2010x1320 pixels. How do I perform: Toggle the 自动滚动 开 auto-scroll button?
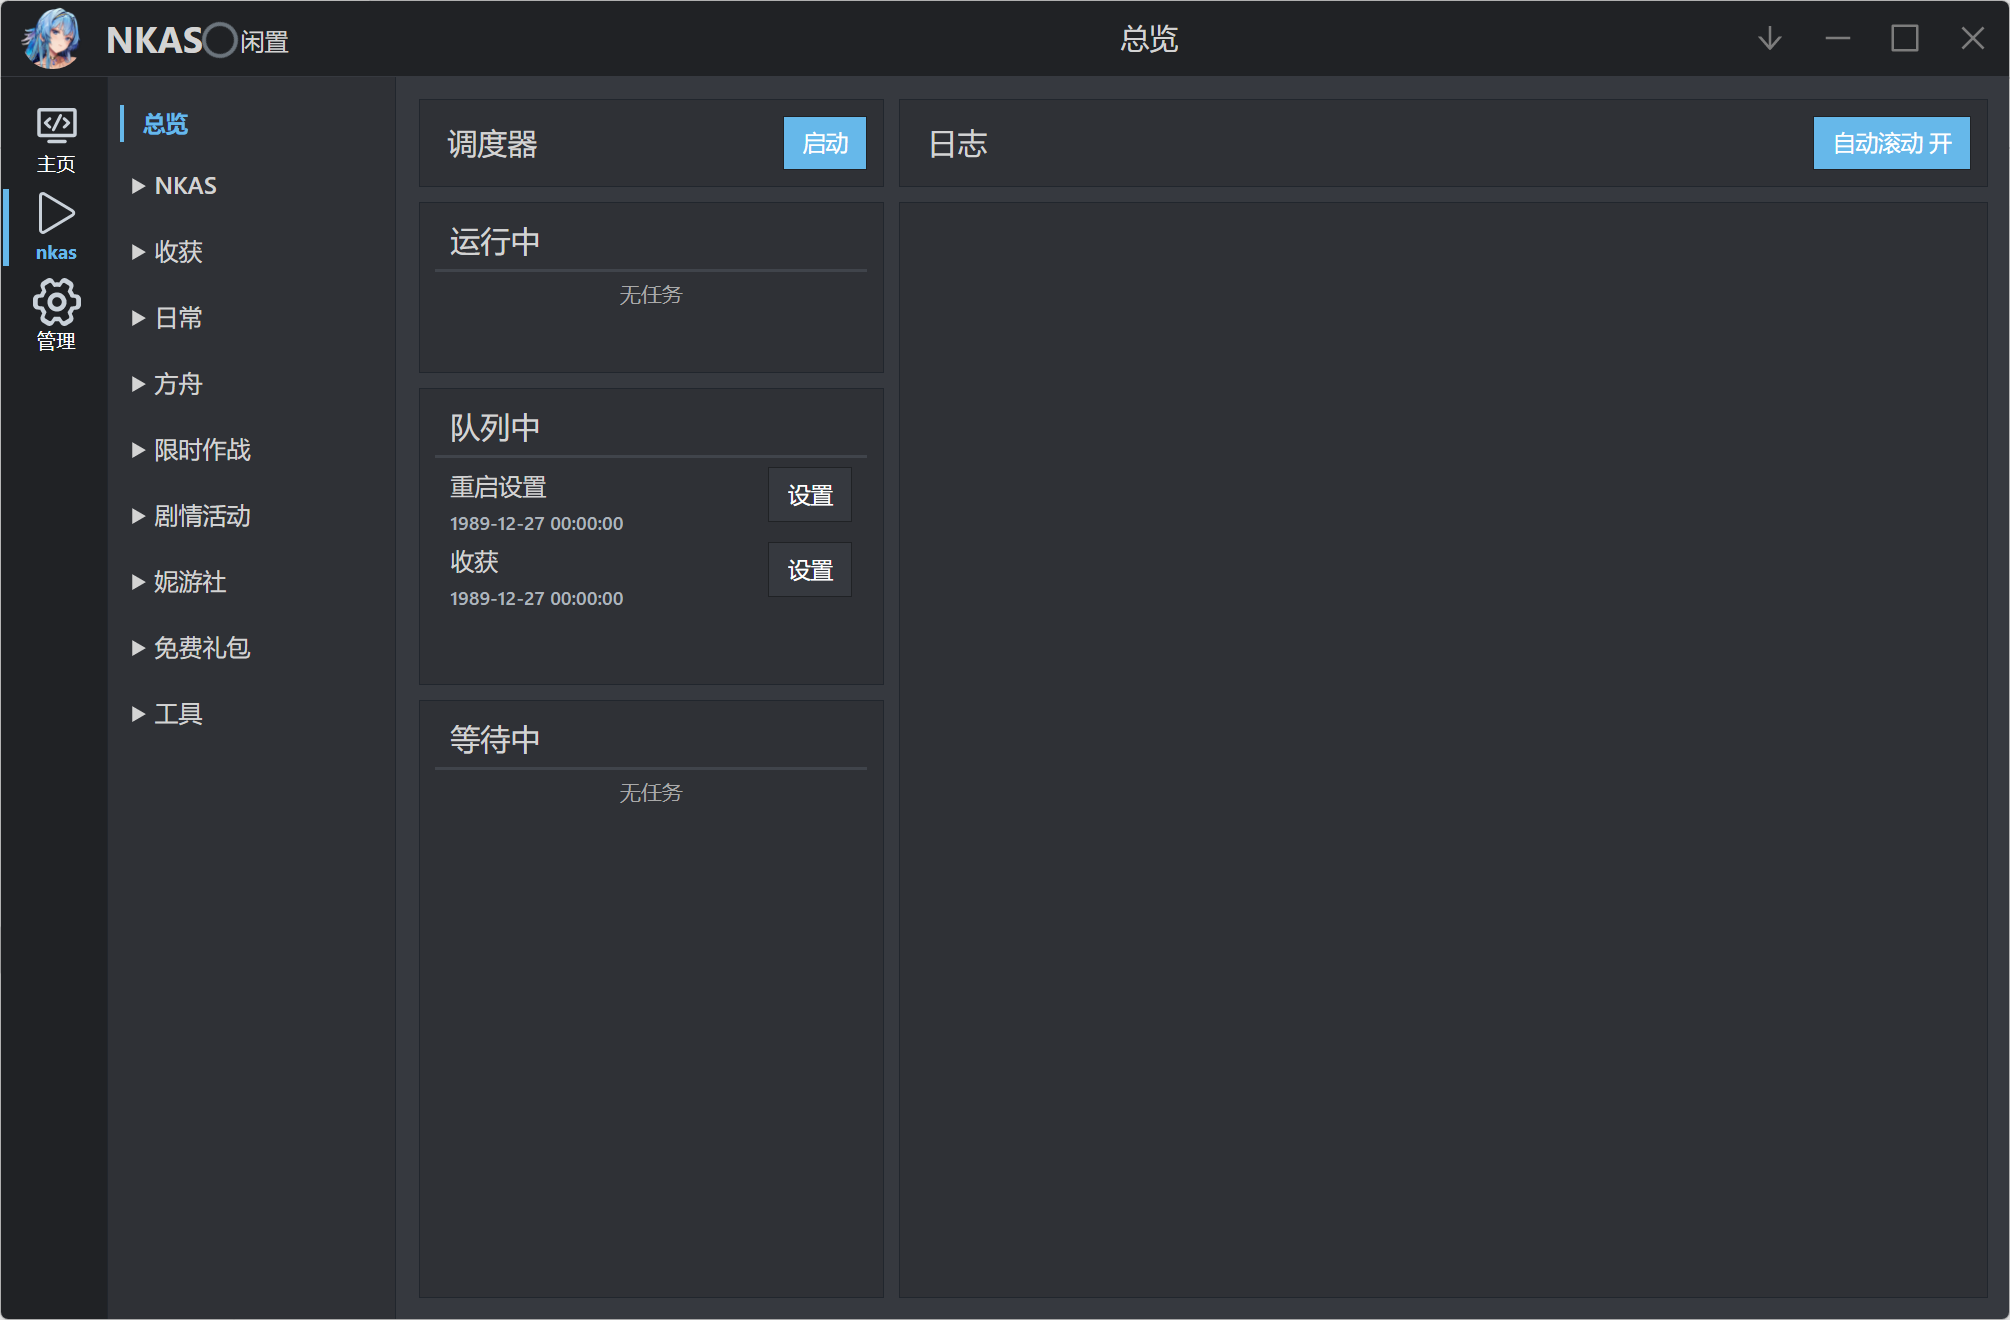1891,143
